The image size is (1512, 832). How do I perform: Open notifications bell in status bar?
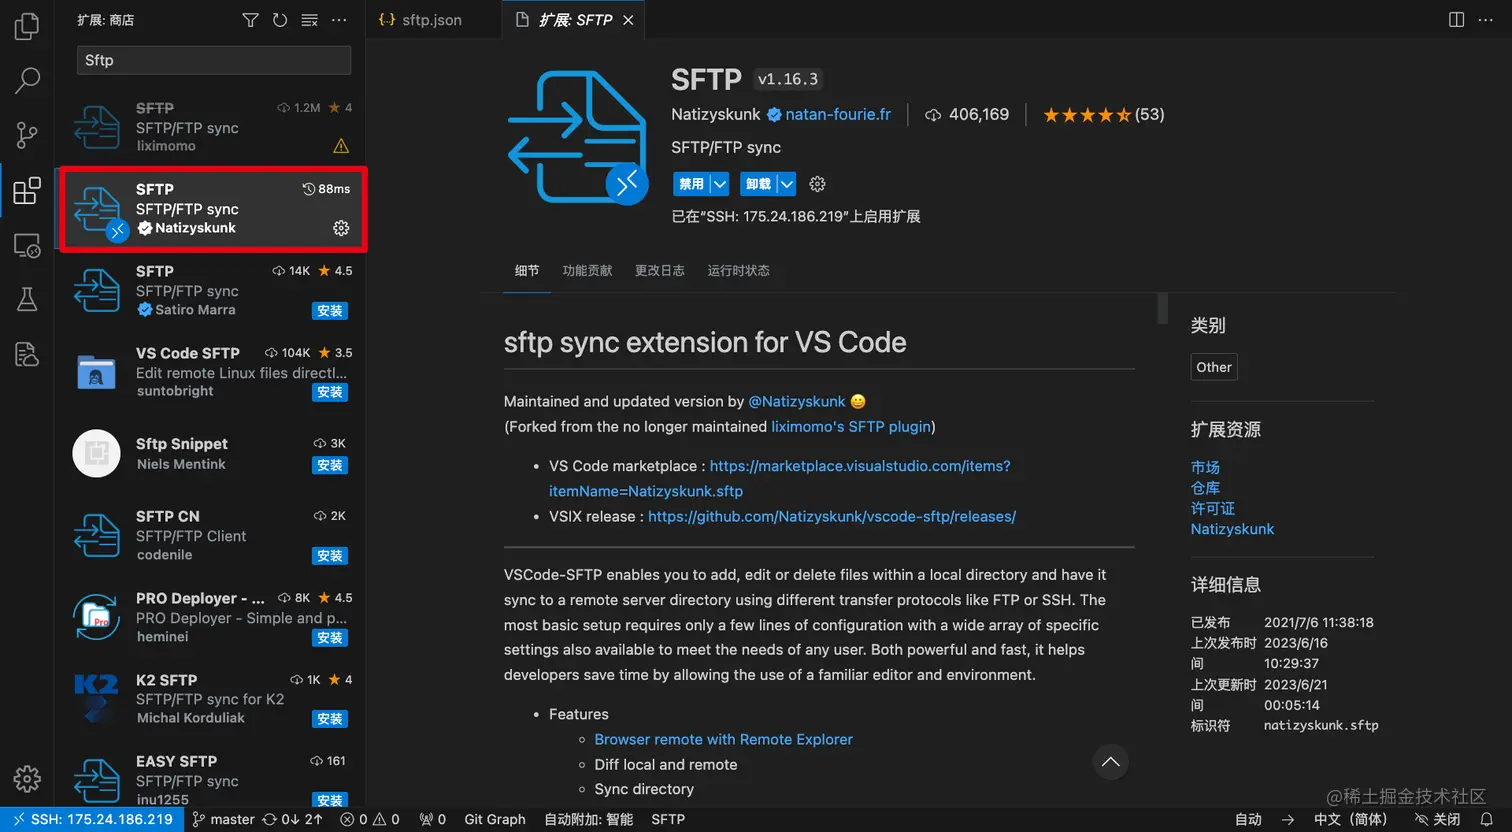tap(1487, 819)
